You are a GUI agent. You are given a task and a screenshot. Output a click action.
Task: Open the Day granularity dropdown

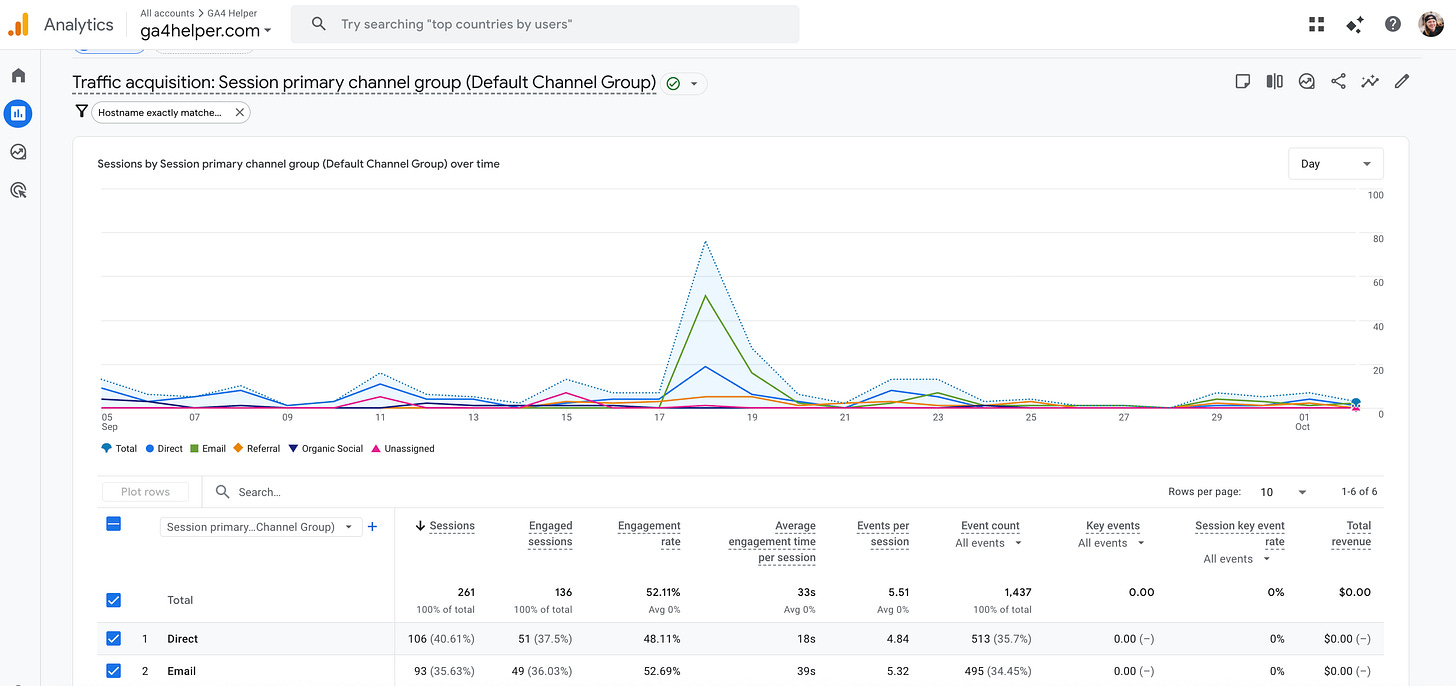pos(1336,164)
